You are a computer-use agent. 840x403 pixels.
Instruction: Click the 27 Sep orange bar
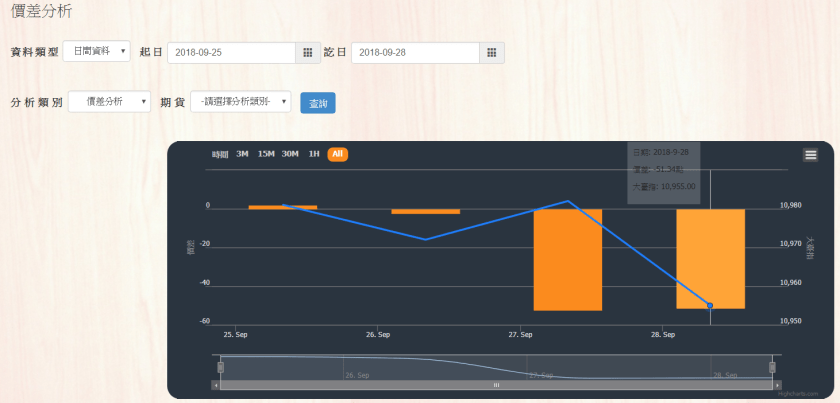[567, 260]
